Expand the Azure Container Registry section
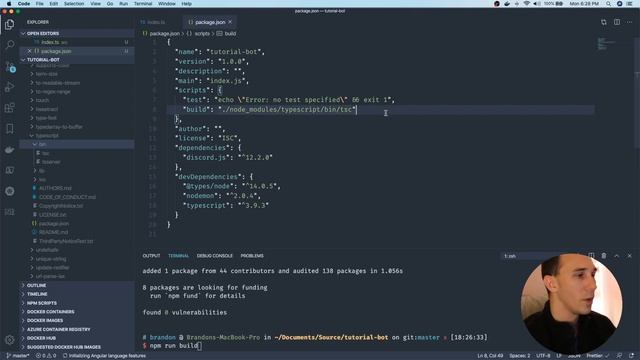Image resolution: width=640 pixels, height=360 pixels. [x=77, y=329]
